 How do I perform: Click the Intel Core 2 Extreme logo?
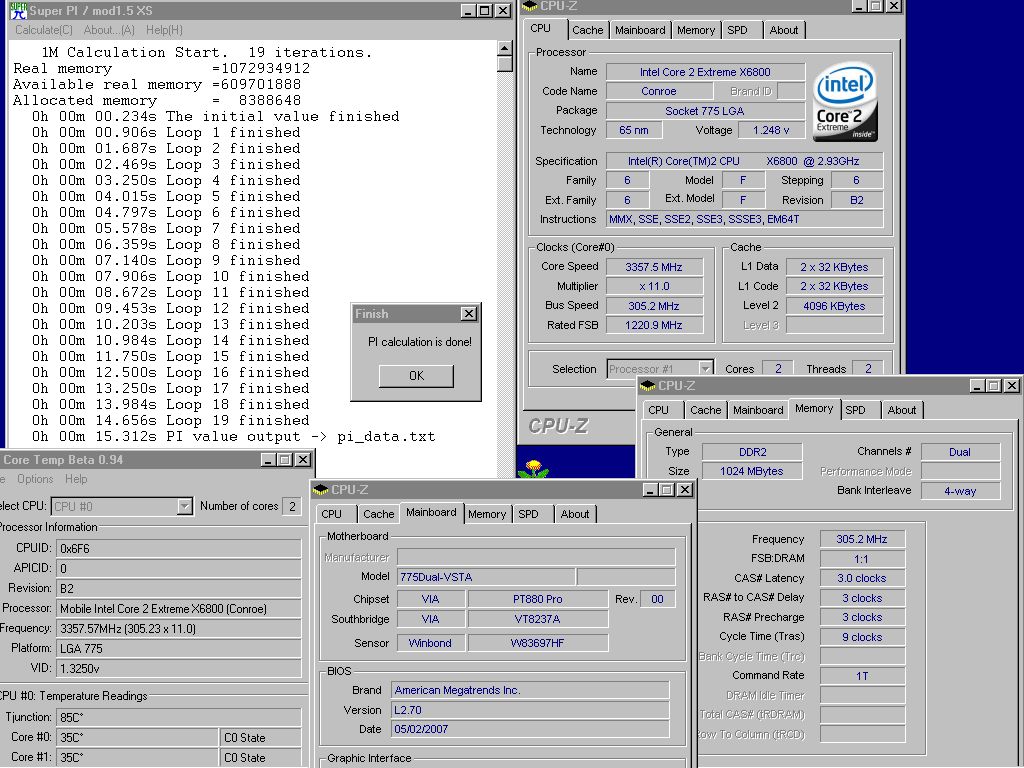845,101
